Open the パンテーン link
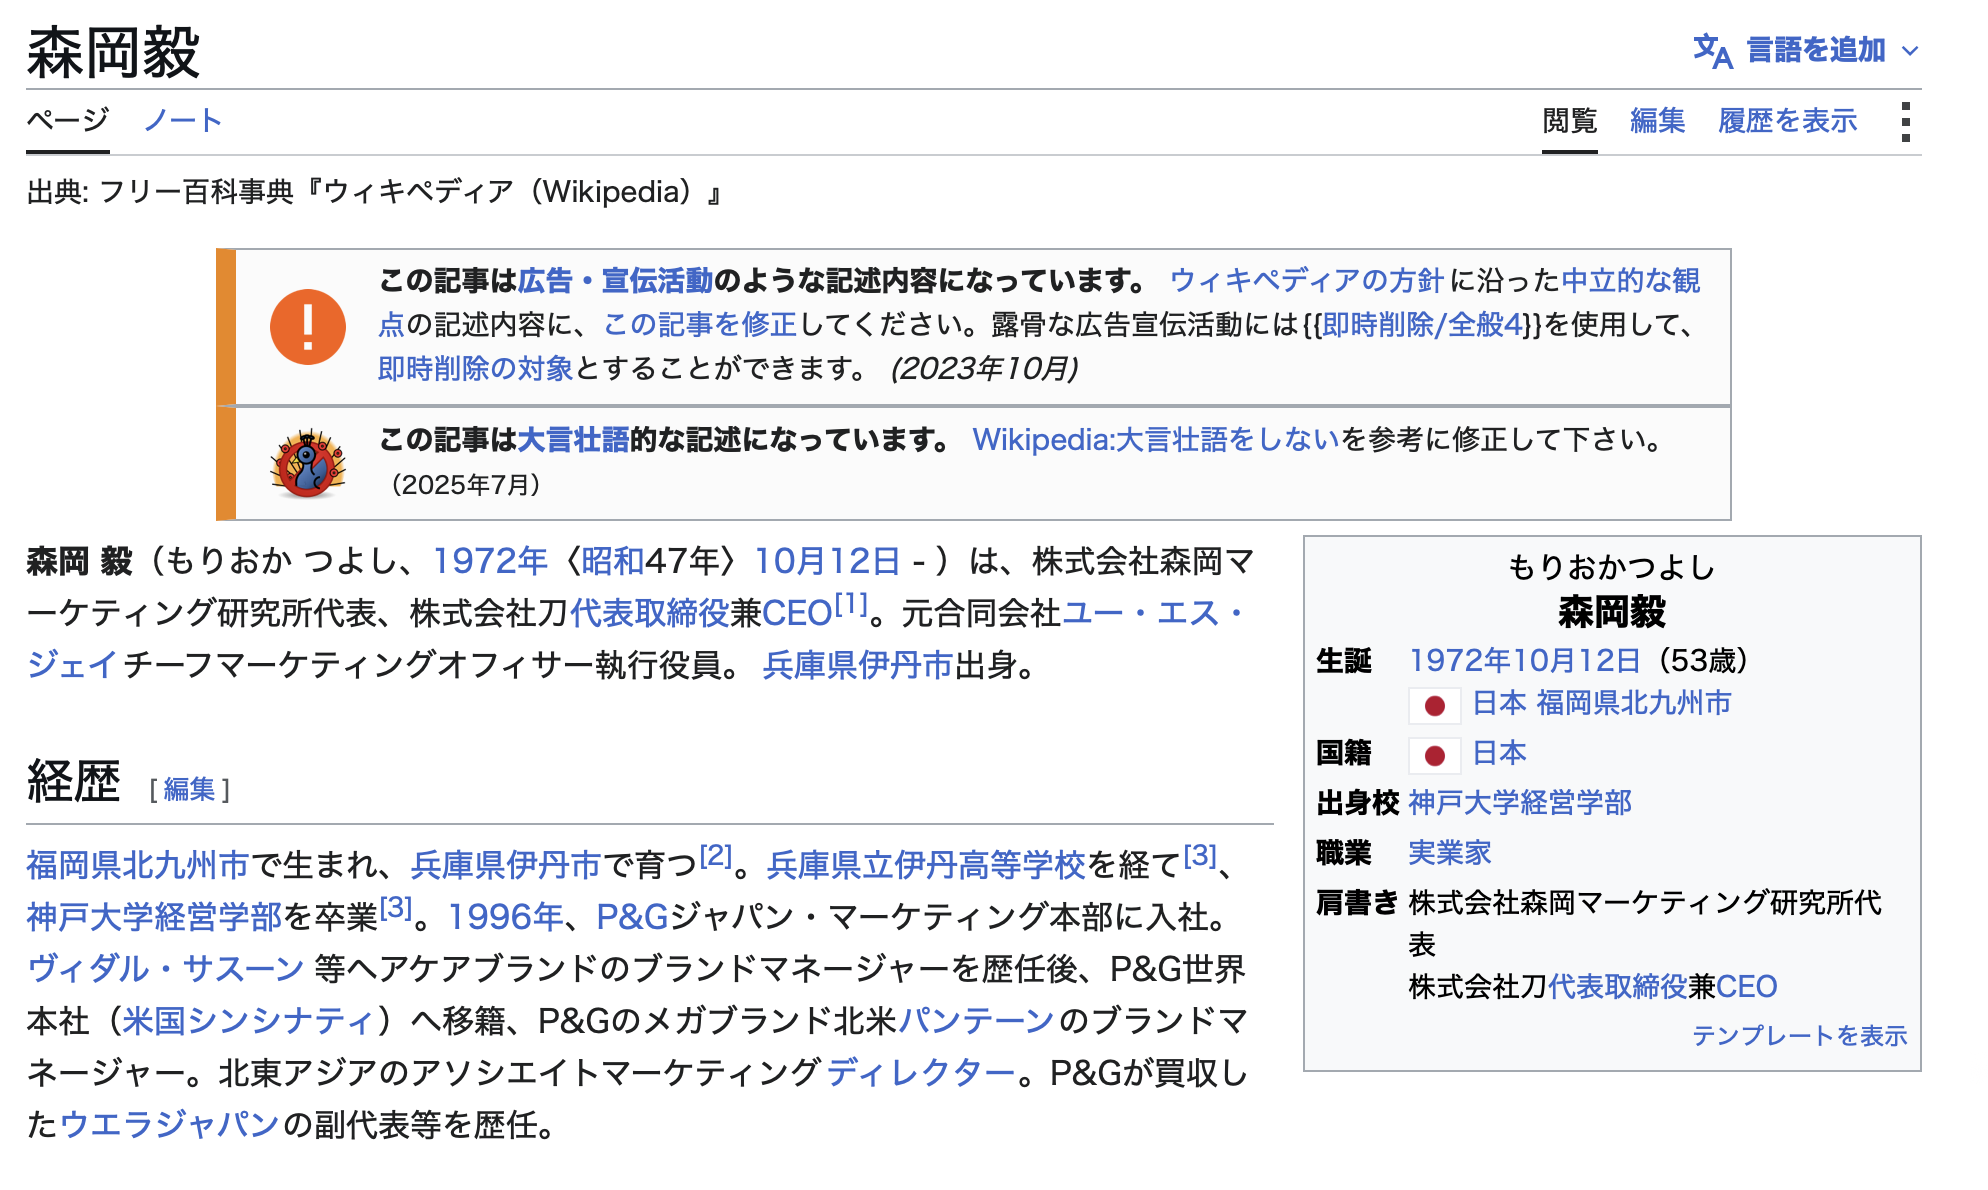 tap(977, 1021)
